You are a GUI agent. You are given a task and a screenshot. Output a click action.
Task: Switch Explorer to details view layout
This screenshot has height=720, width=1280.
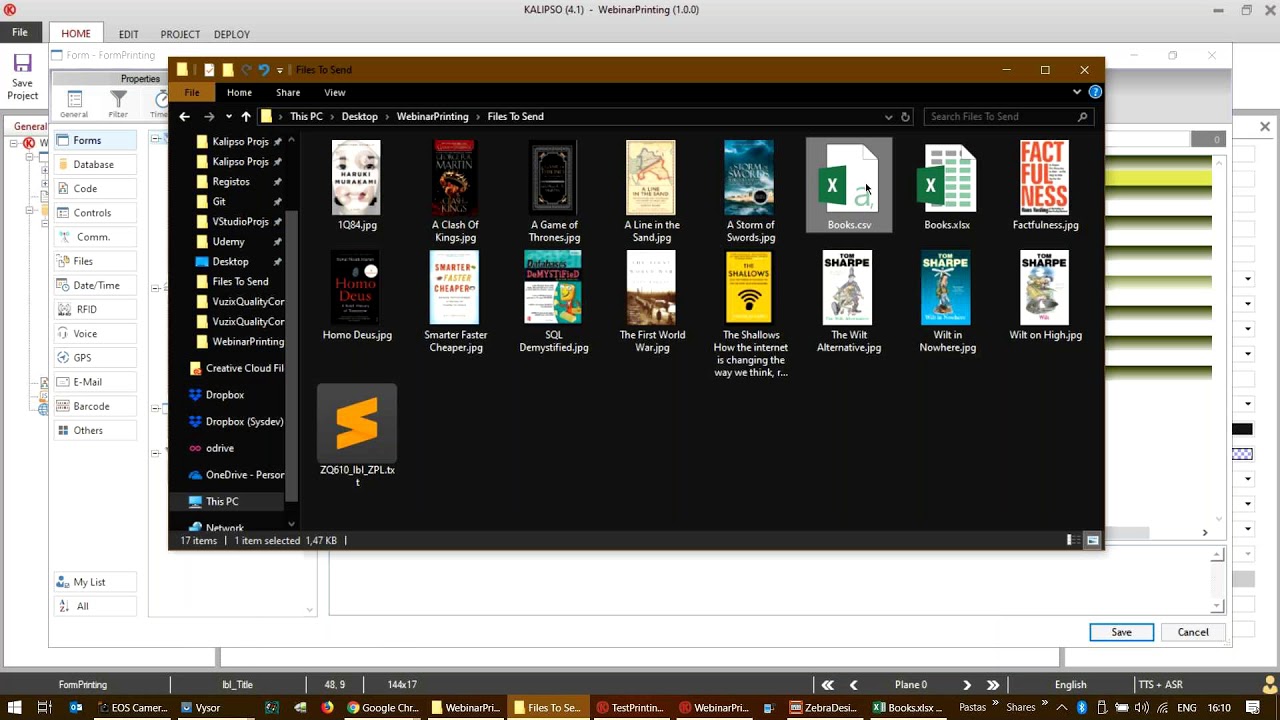(x=1073, y=540)
